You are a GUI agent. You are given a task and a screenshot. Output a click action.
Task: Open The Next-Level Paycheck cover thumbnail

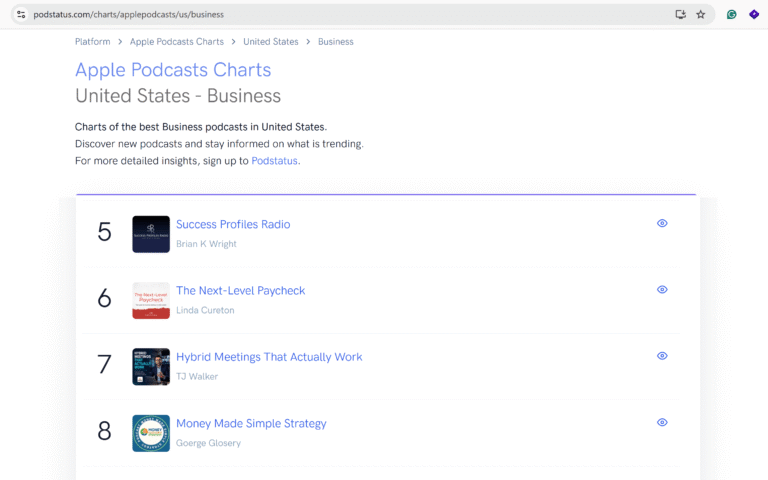pos(151,300)
